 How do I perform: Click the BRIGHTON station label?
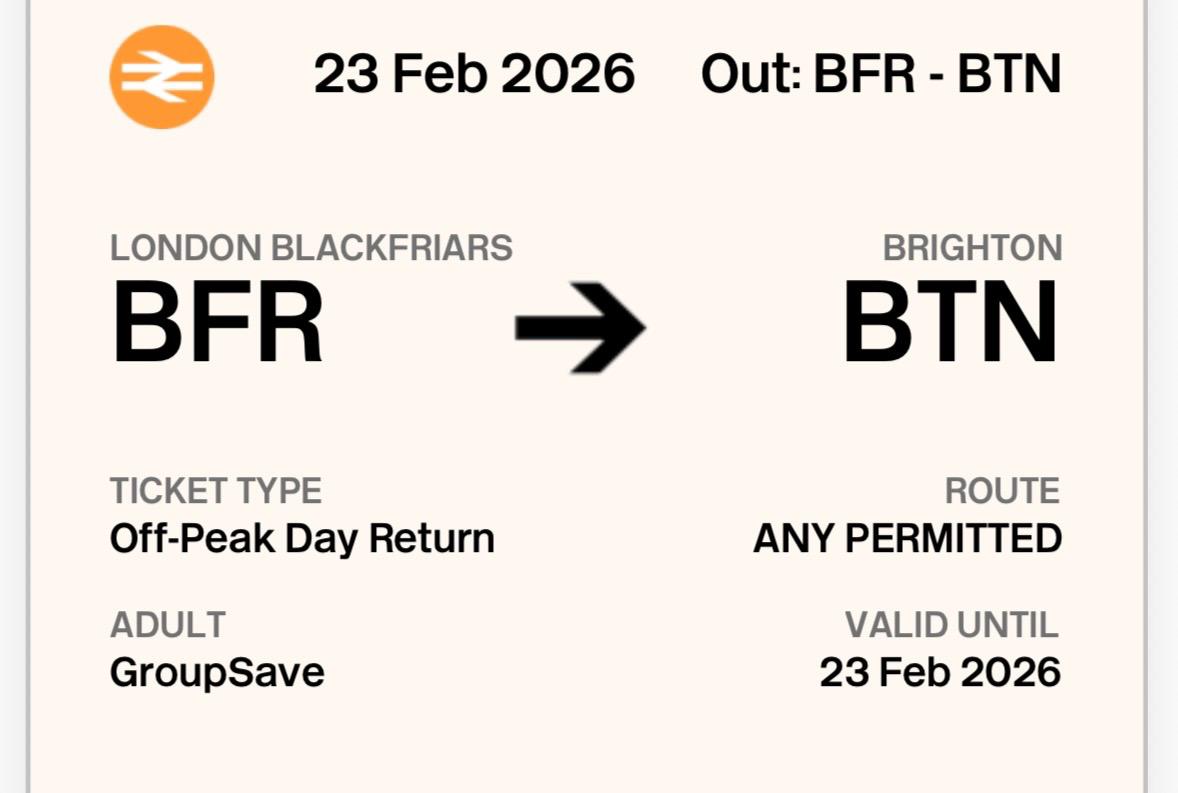pos(972,248)
